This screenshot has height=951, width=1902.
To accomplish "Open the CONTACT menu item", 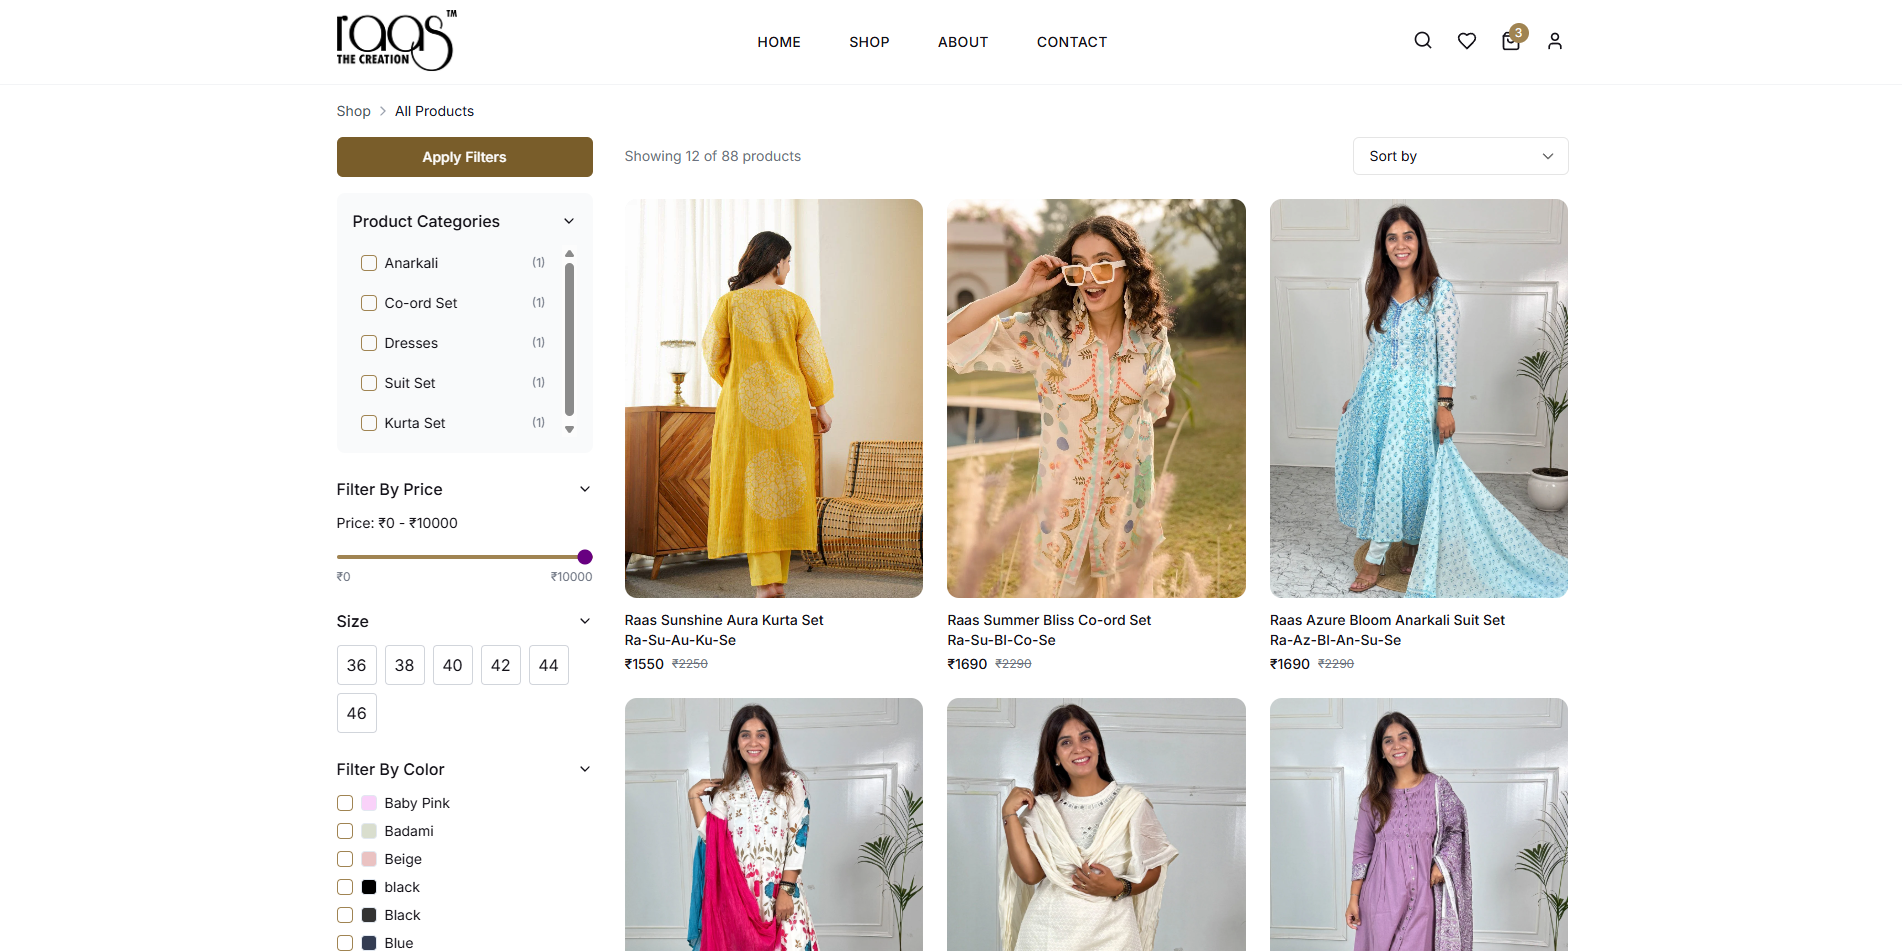I will tap(1071, 42).
